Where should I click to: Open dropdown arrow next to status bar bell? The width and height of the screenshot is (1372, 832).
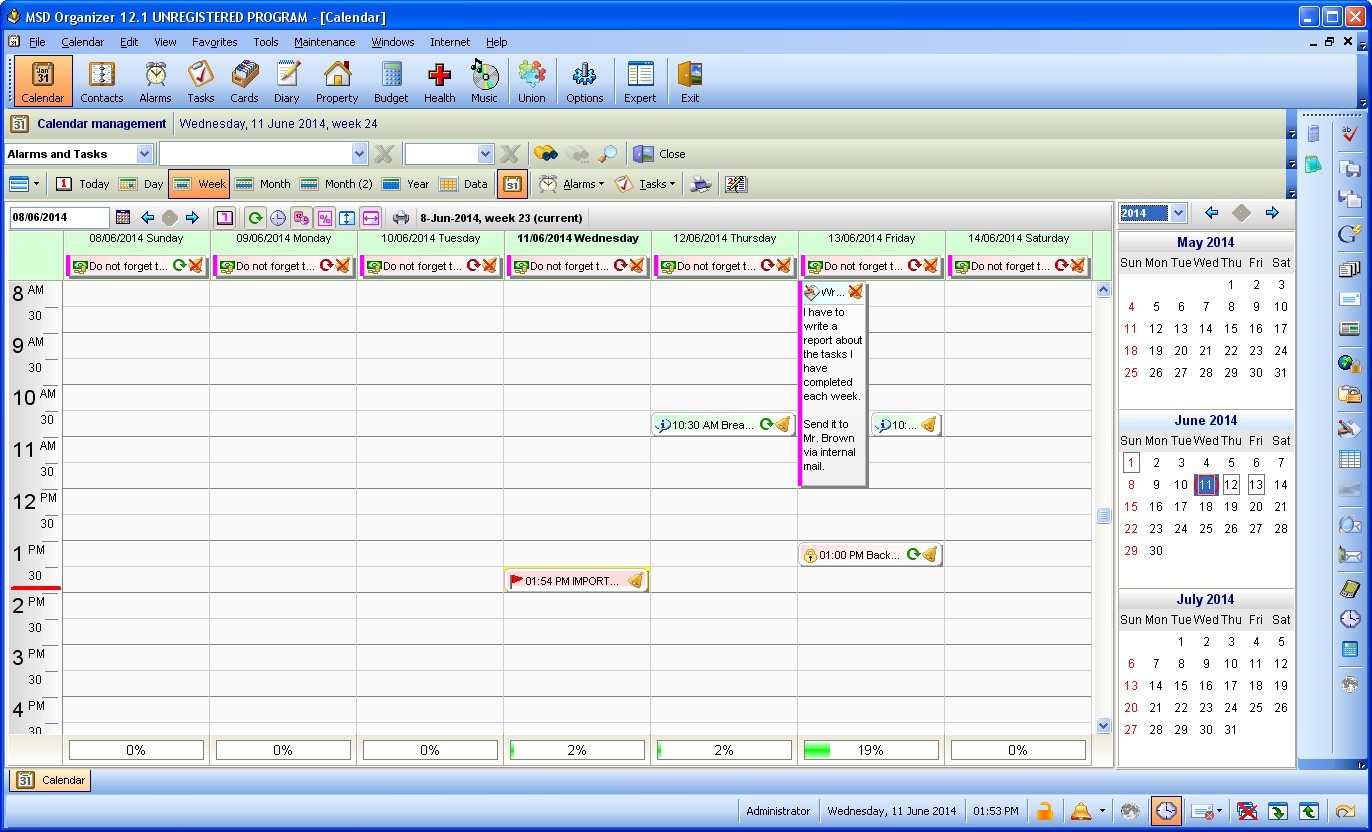(x=1102, y=811)
